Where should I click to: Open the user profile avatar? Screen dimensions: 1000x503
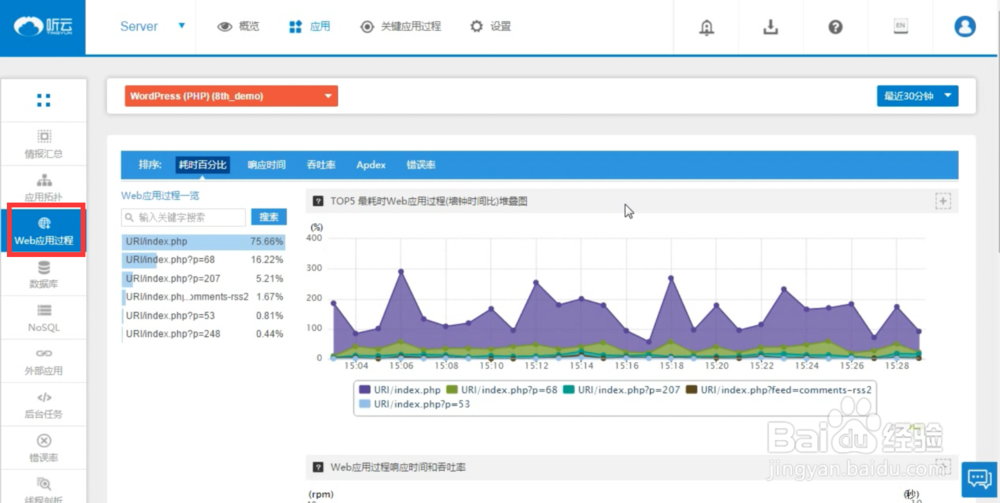pos(965,26)
